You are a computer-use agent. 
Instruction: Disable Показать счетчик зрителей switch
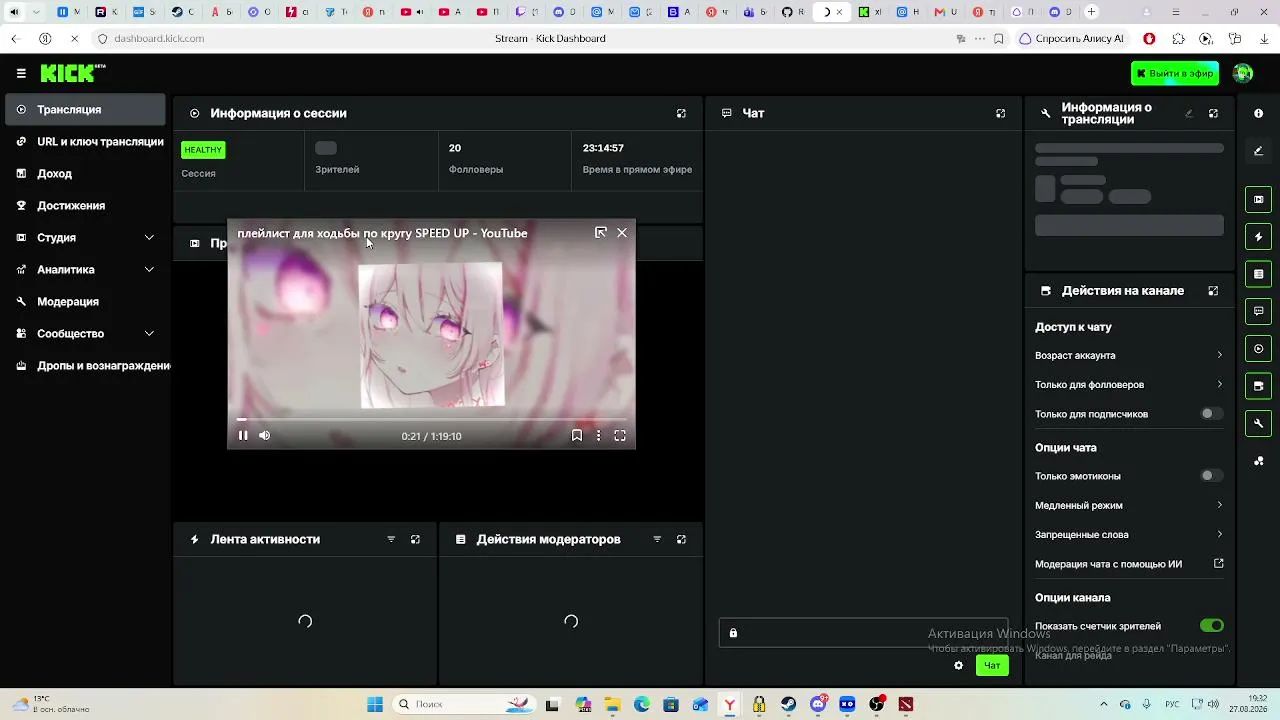[x=1211, y=626]
